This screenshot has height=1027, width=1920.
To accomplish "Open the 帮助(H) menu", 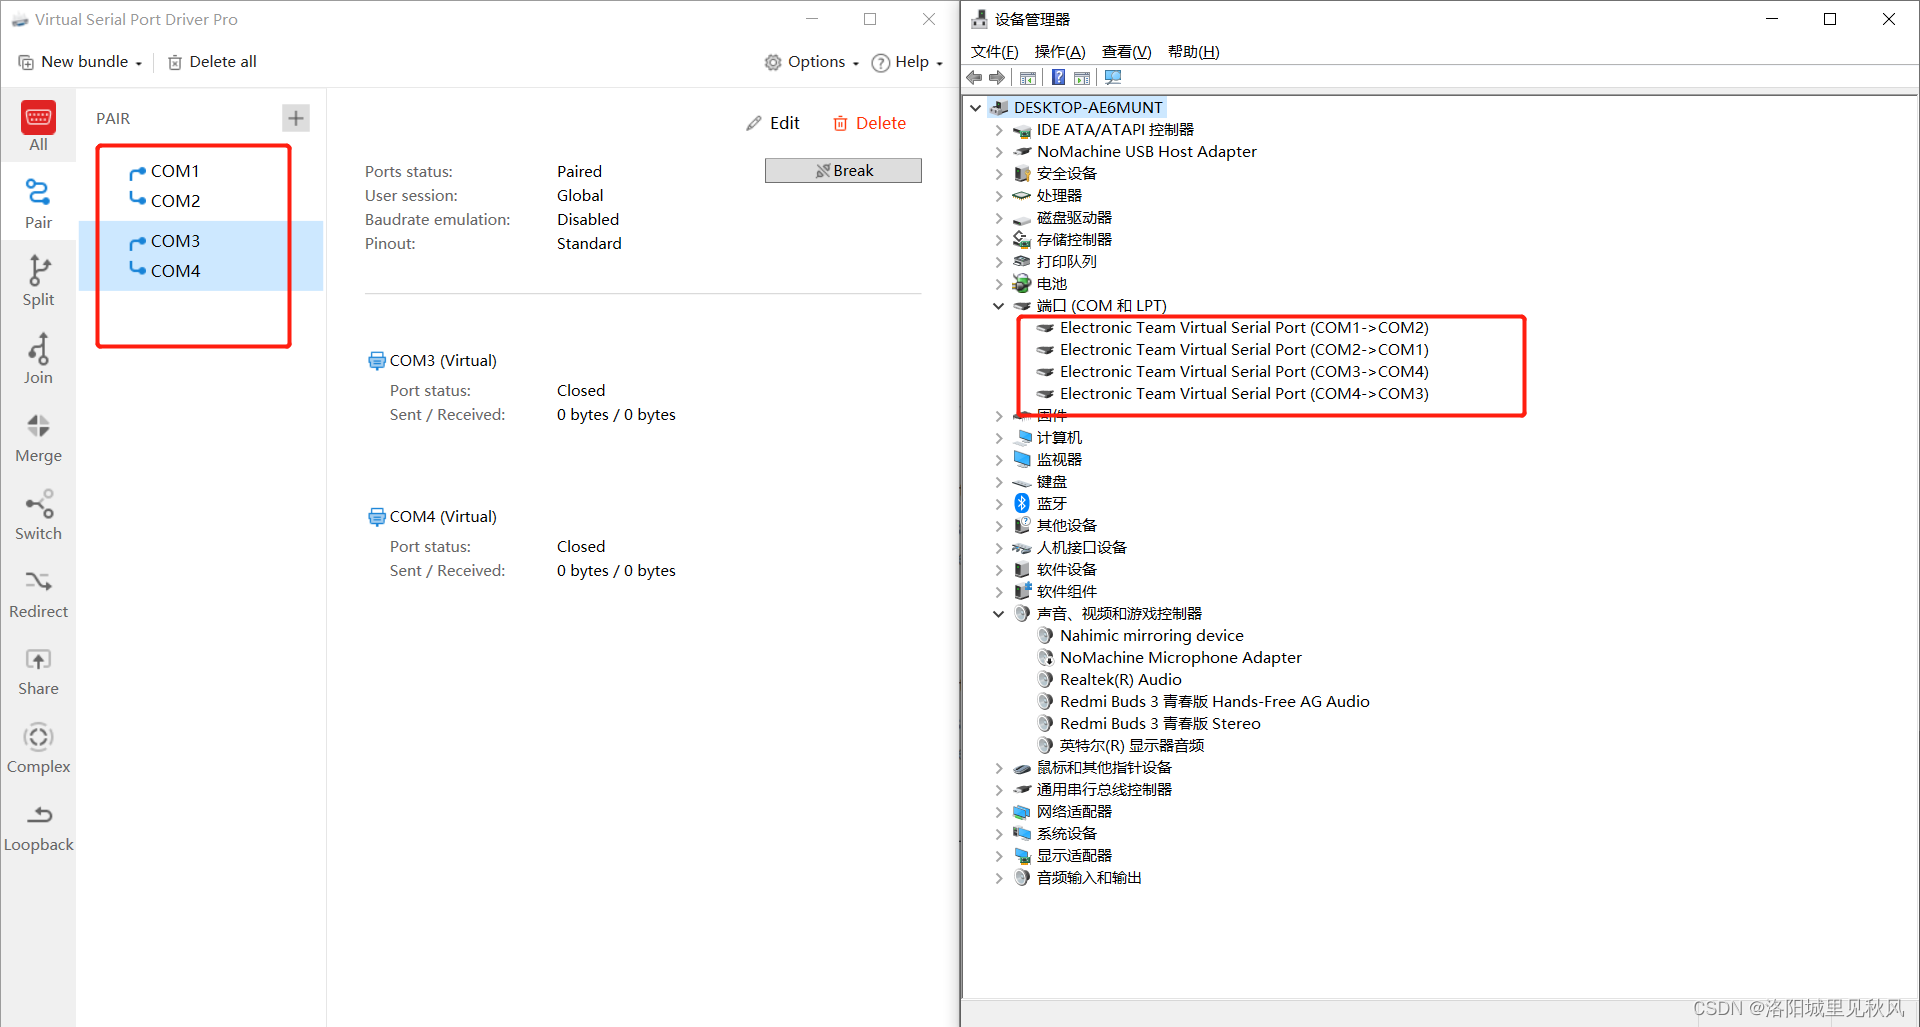I will 1193,52.
